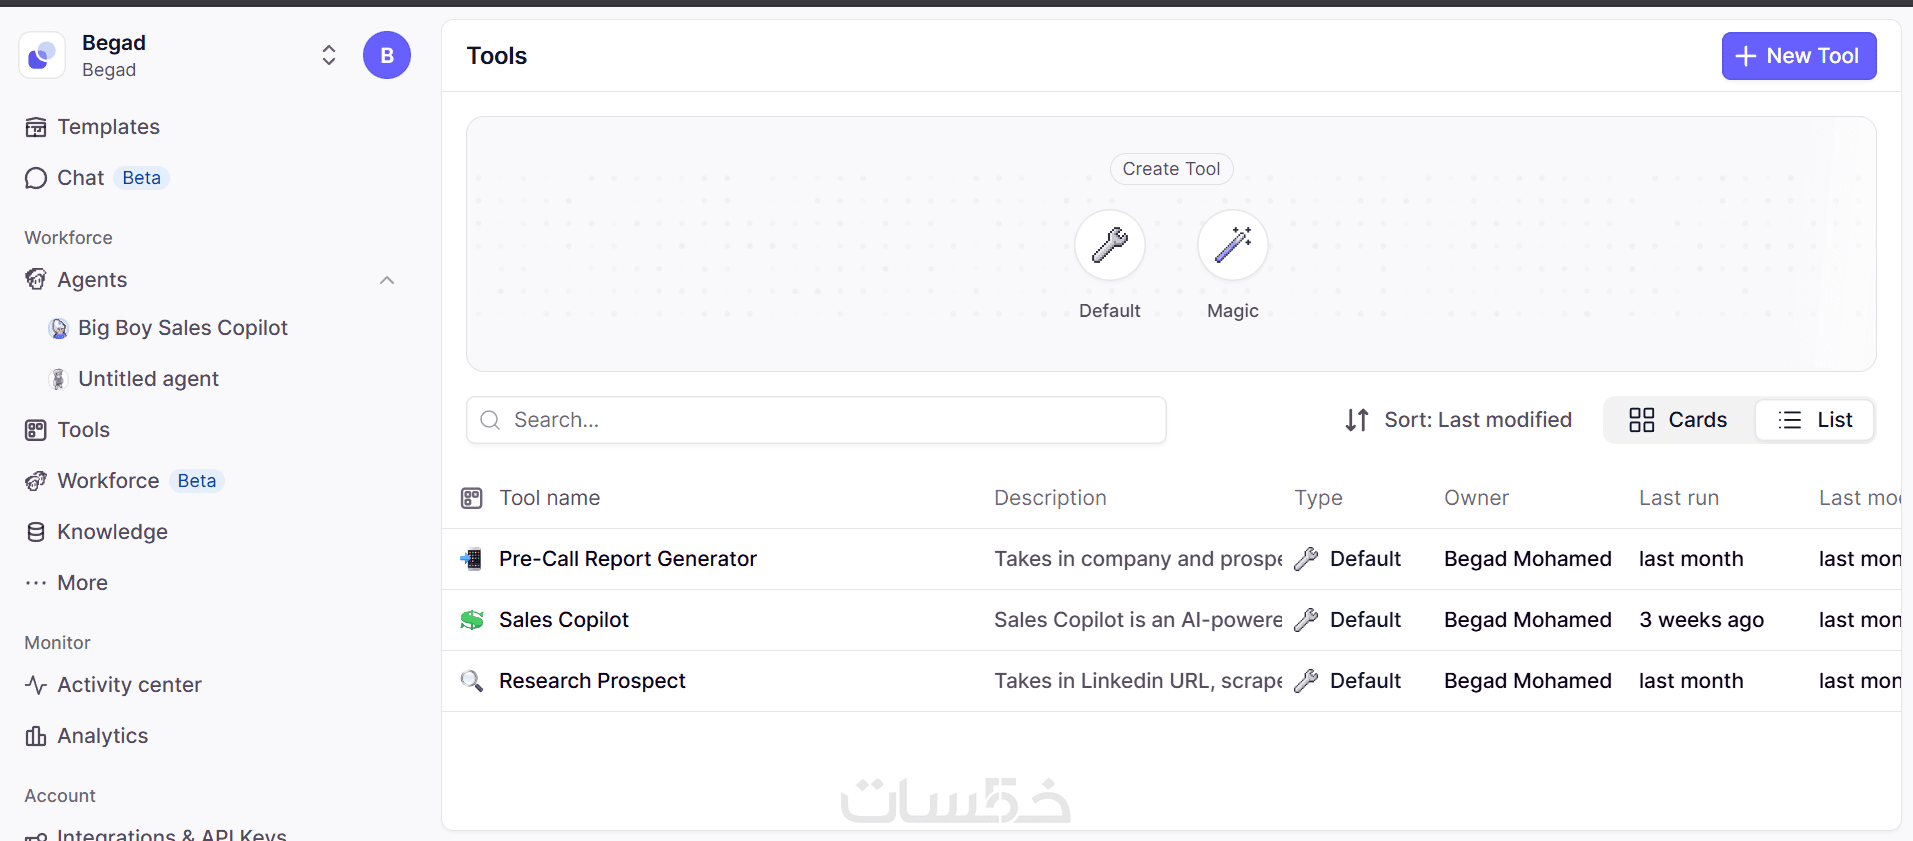Click the tools Search field
Image resolution: width=1913 pixels, height=841 pixels.
pyautogui.click(x=816, y=420)
